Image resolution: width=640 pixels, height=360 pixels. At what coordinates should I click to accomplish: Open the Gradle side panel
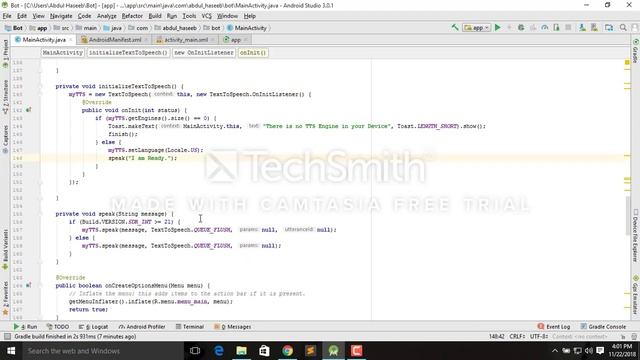636,51
